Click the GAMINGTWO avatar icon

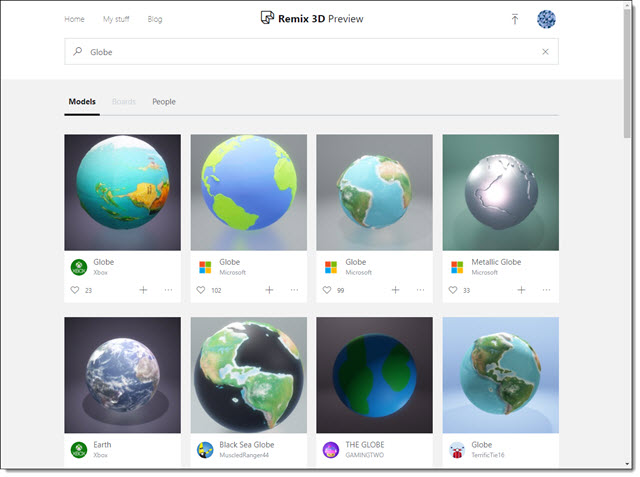tap(331, 450)
